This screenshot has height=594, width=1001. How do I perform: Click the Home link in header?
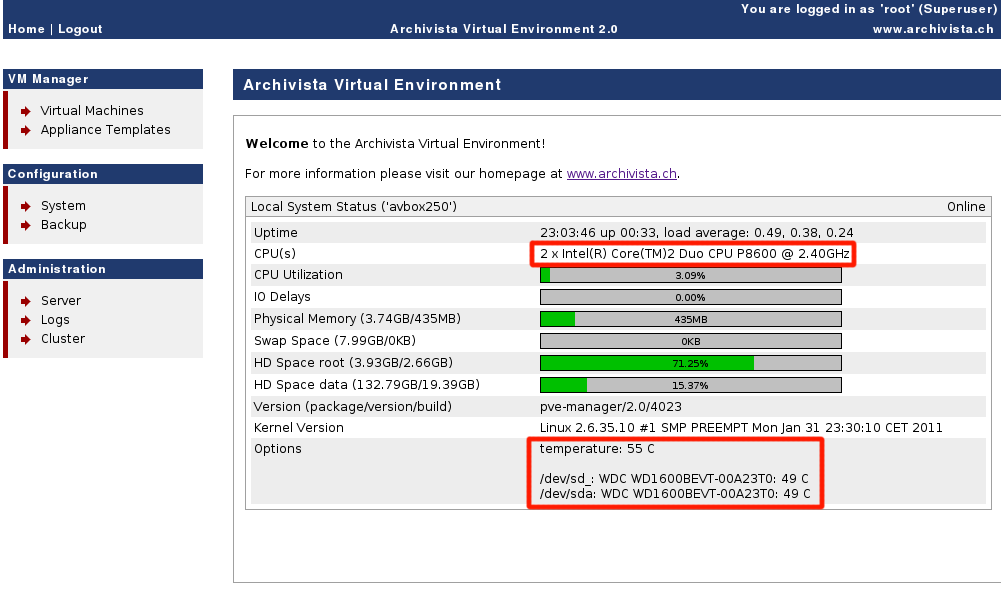[26, 29]
